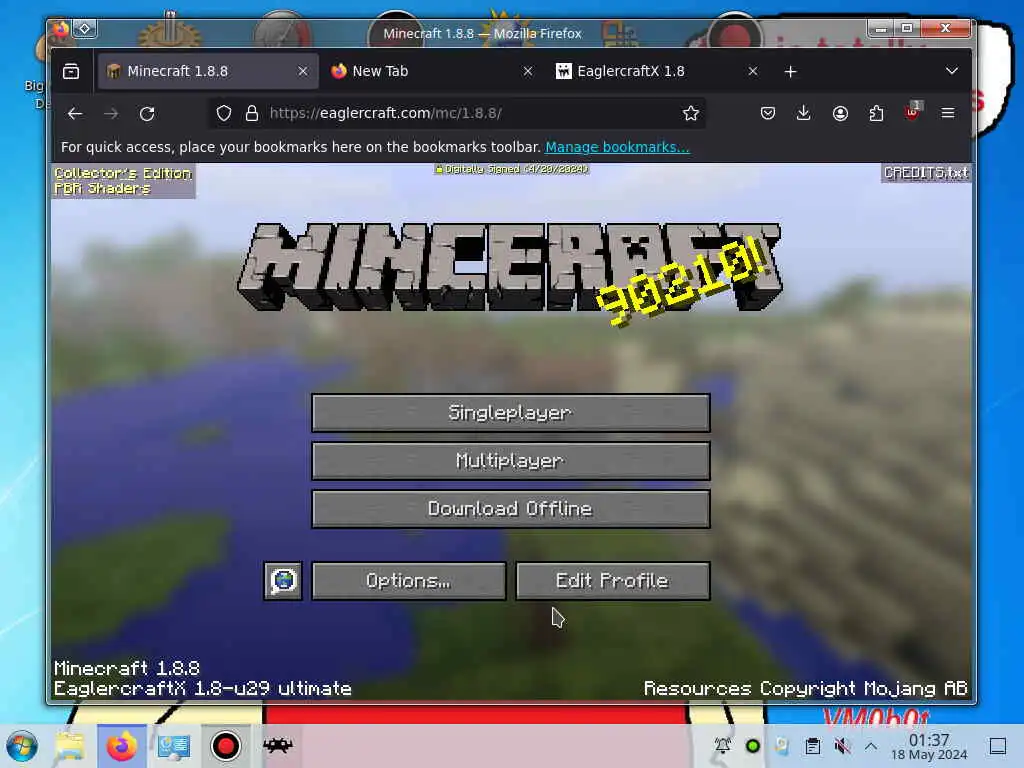Toggle the muted volume tray icon
Viewport: 1024px width, 768px height.
click(842, 746)
